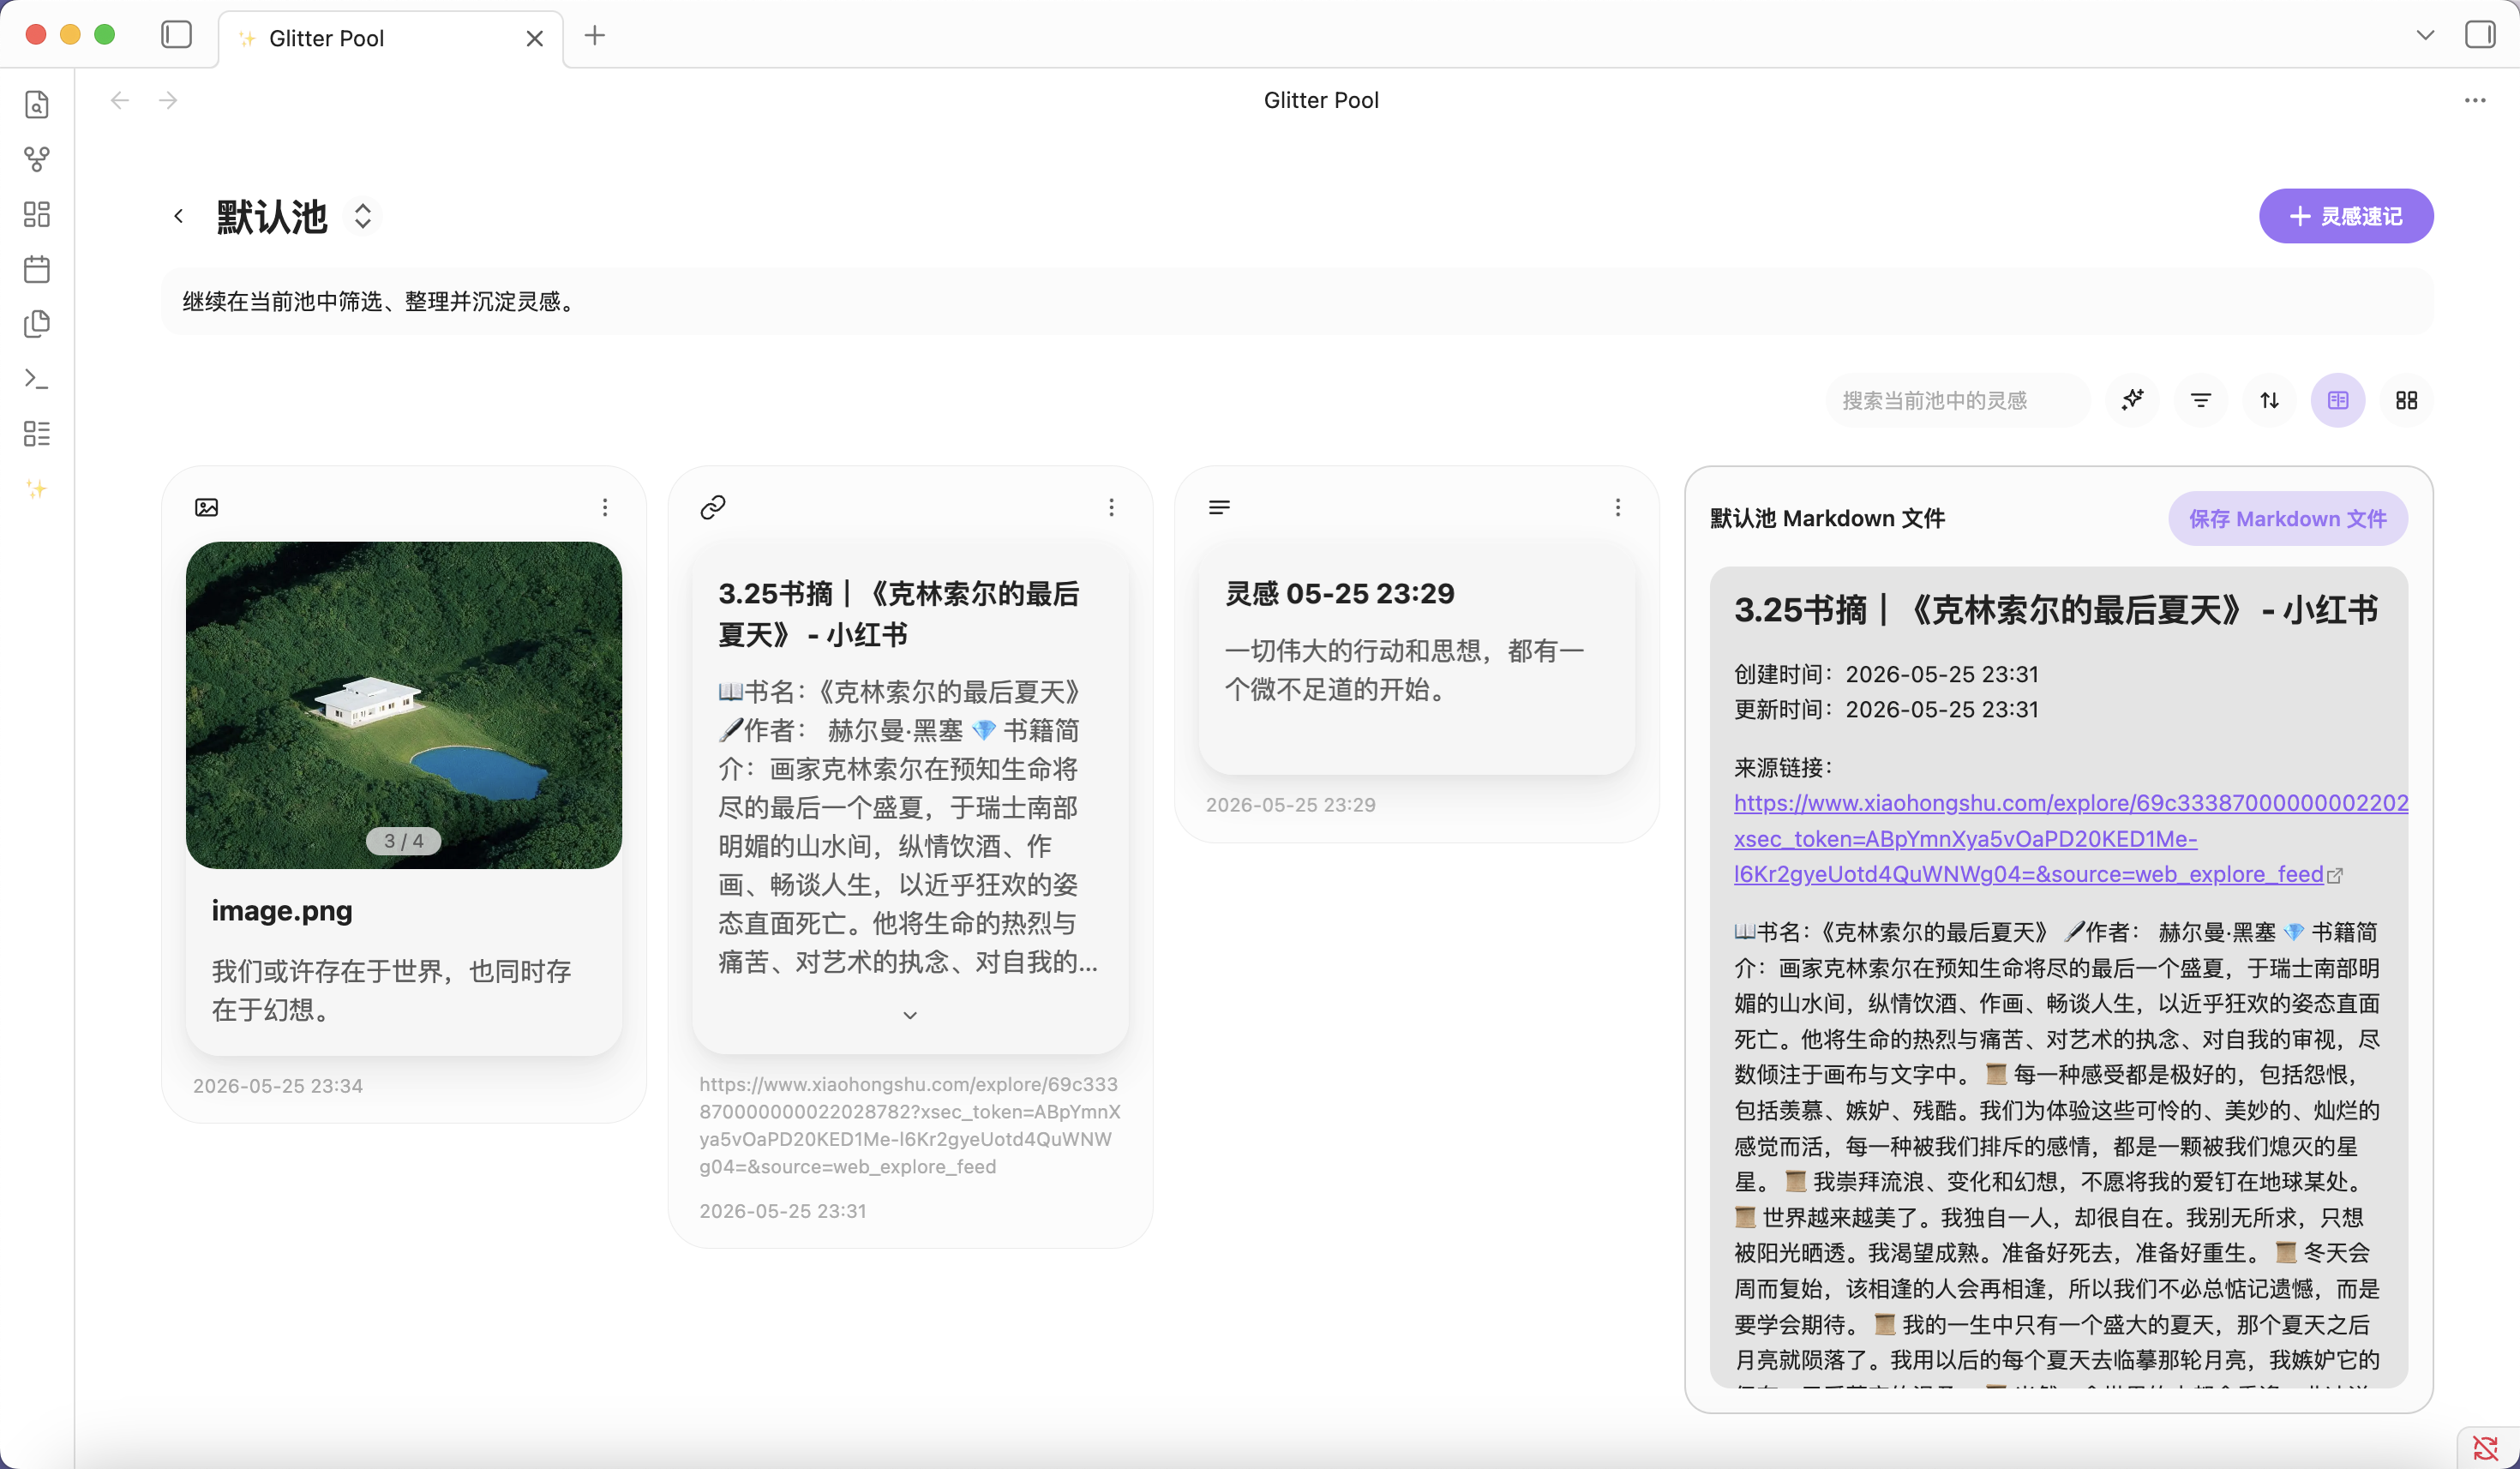Open the sort order arrows icon

coord(2270,400)
